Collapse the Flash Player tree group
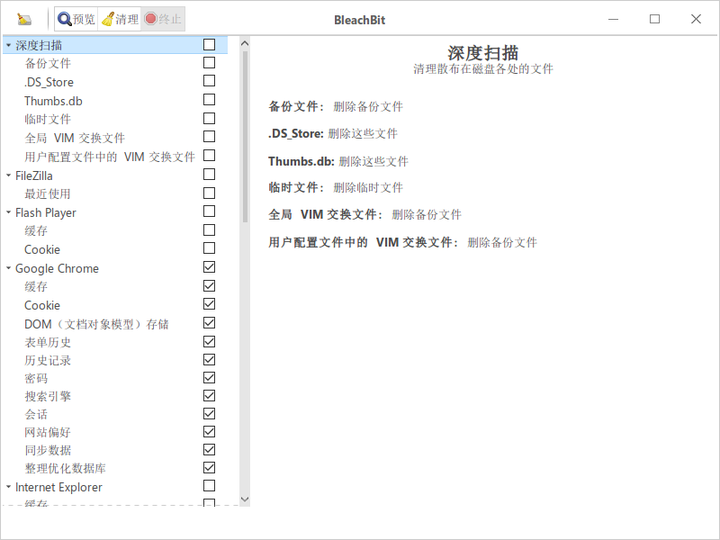720x540 pixels. [x=8, y=213]
